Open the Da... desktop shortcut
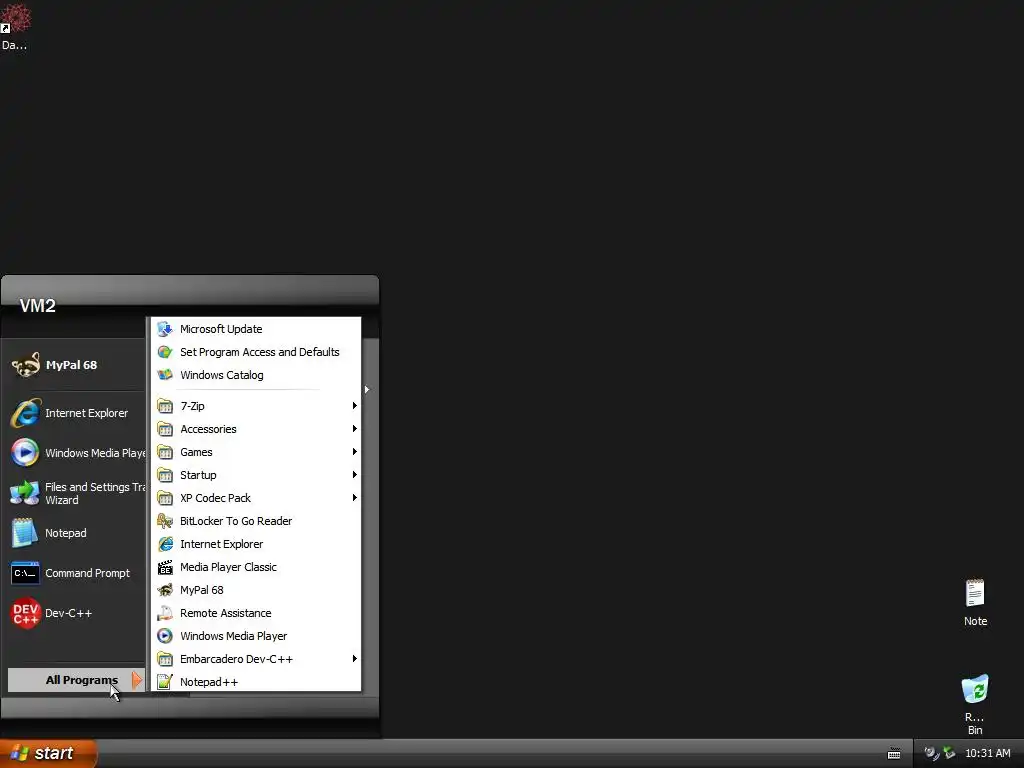 pyautogui.click(x=14, y=27)
